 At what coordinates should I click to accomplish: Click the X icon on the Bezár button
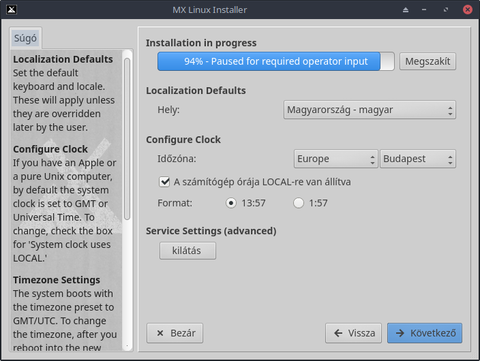[x=160, y=333]
